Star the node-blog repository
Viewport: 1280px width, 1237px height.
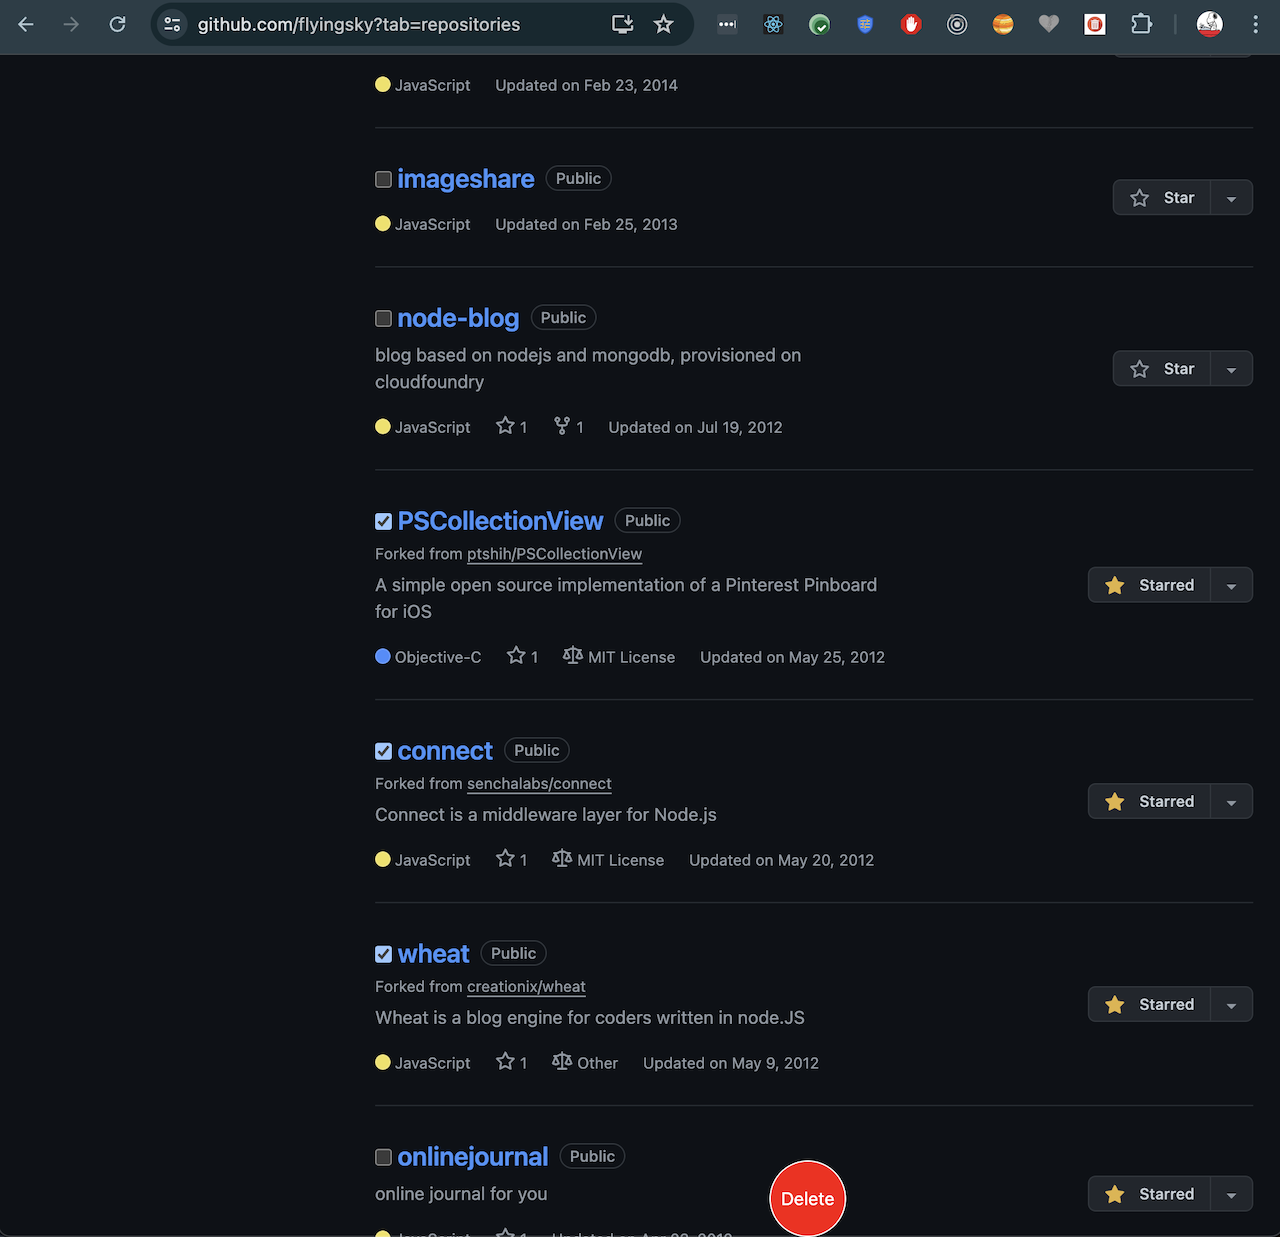pyautogui.click(x=1162, y=369)
